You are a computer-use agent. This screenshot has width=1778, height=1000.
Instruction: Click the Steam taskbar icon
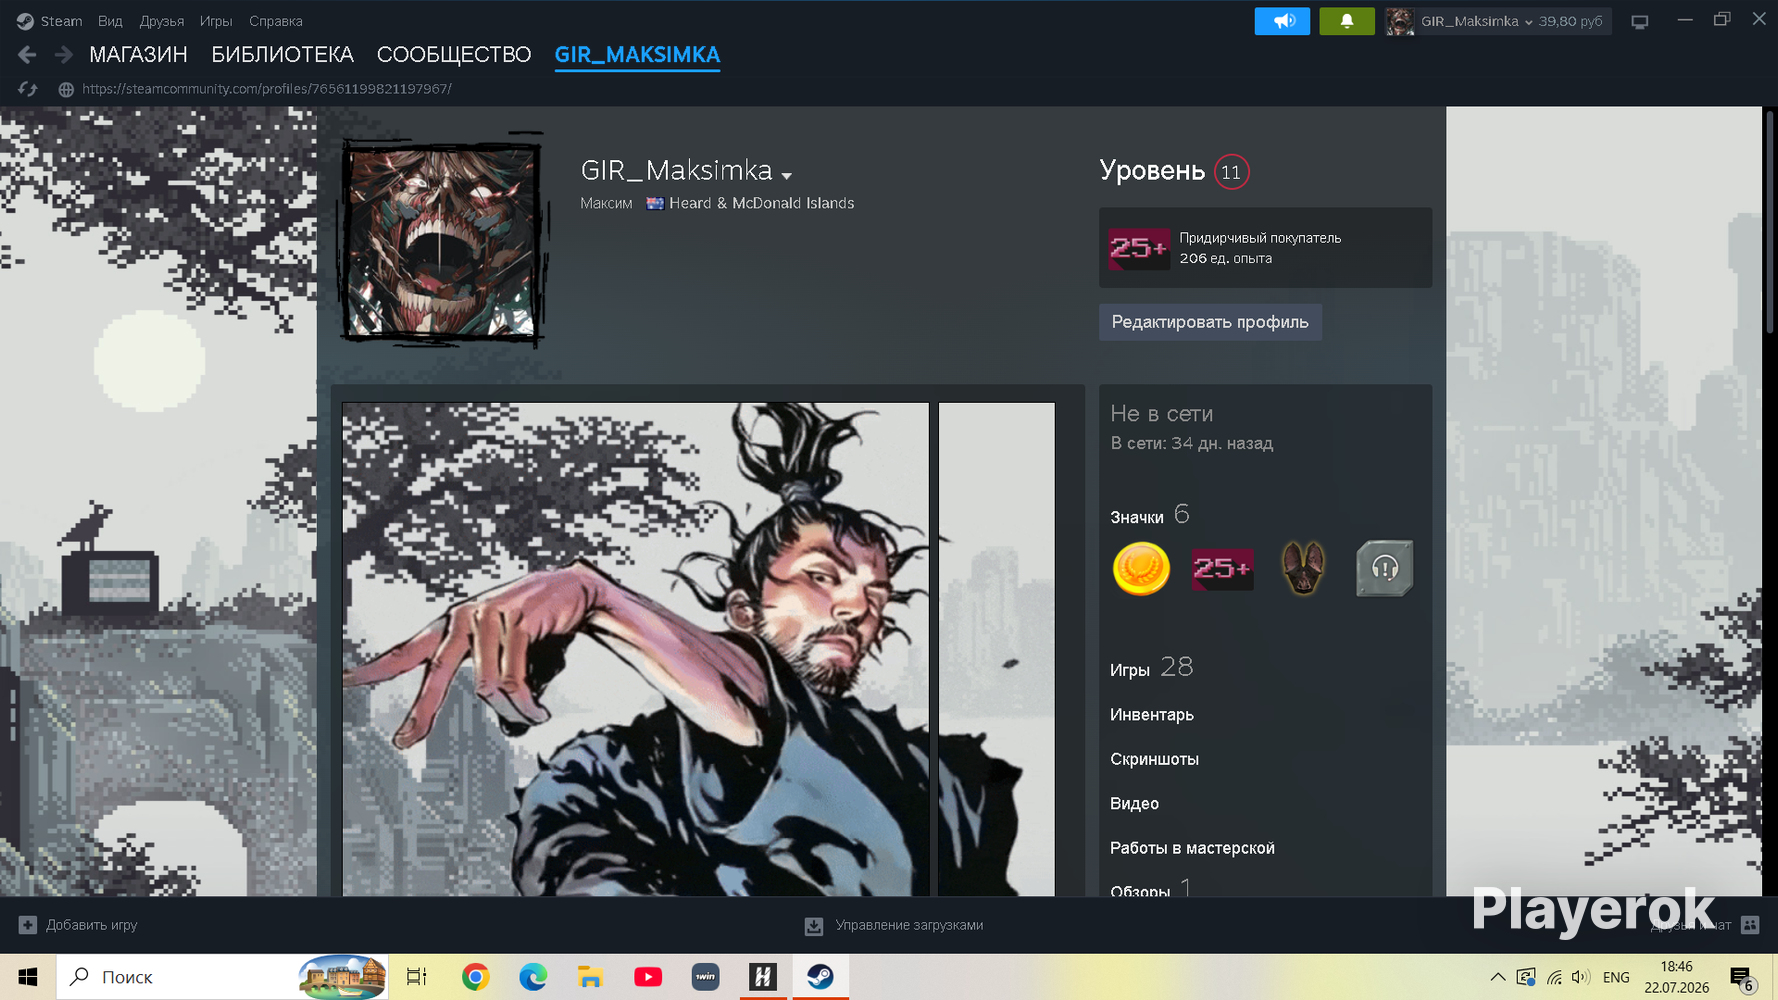point(820,977)
